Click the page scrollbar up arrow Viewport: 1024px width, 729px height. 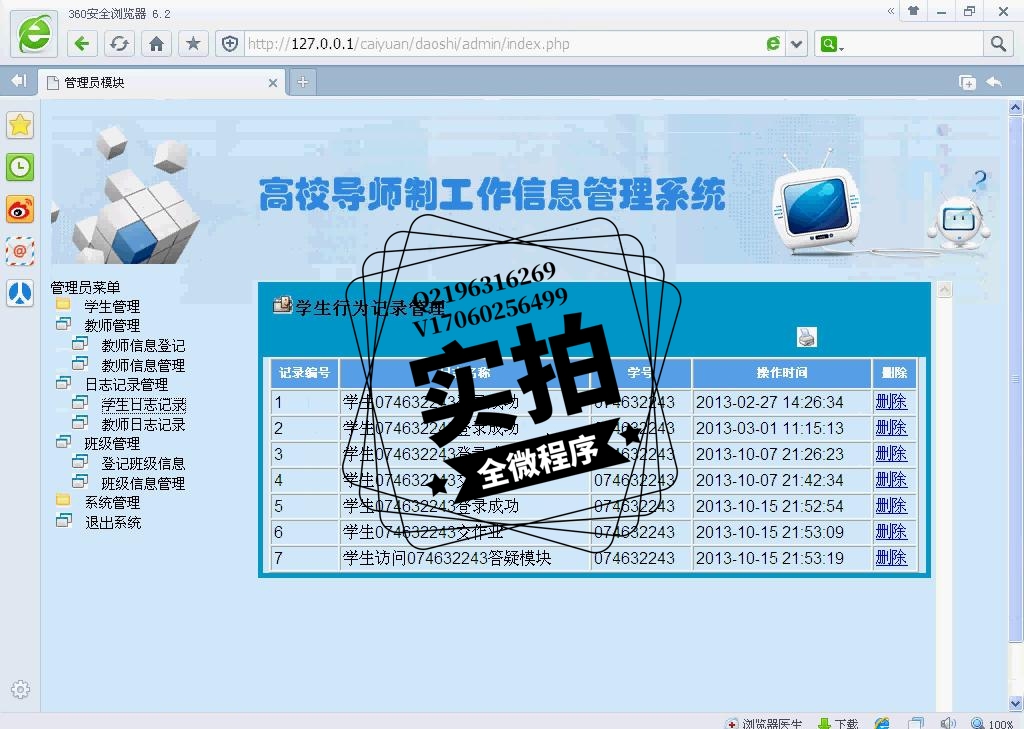[1016, 108]
